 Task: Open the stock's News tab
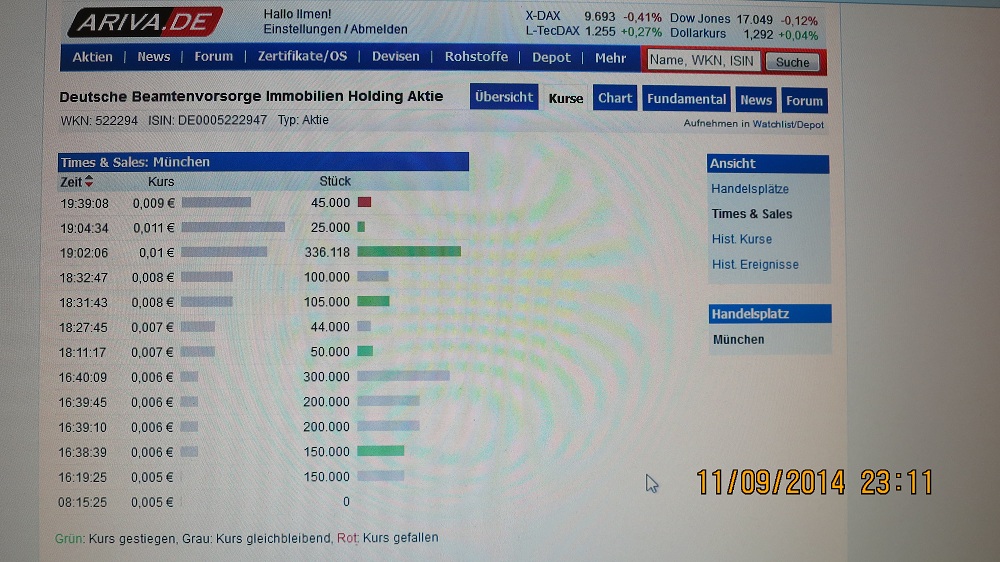[756, 100]
